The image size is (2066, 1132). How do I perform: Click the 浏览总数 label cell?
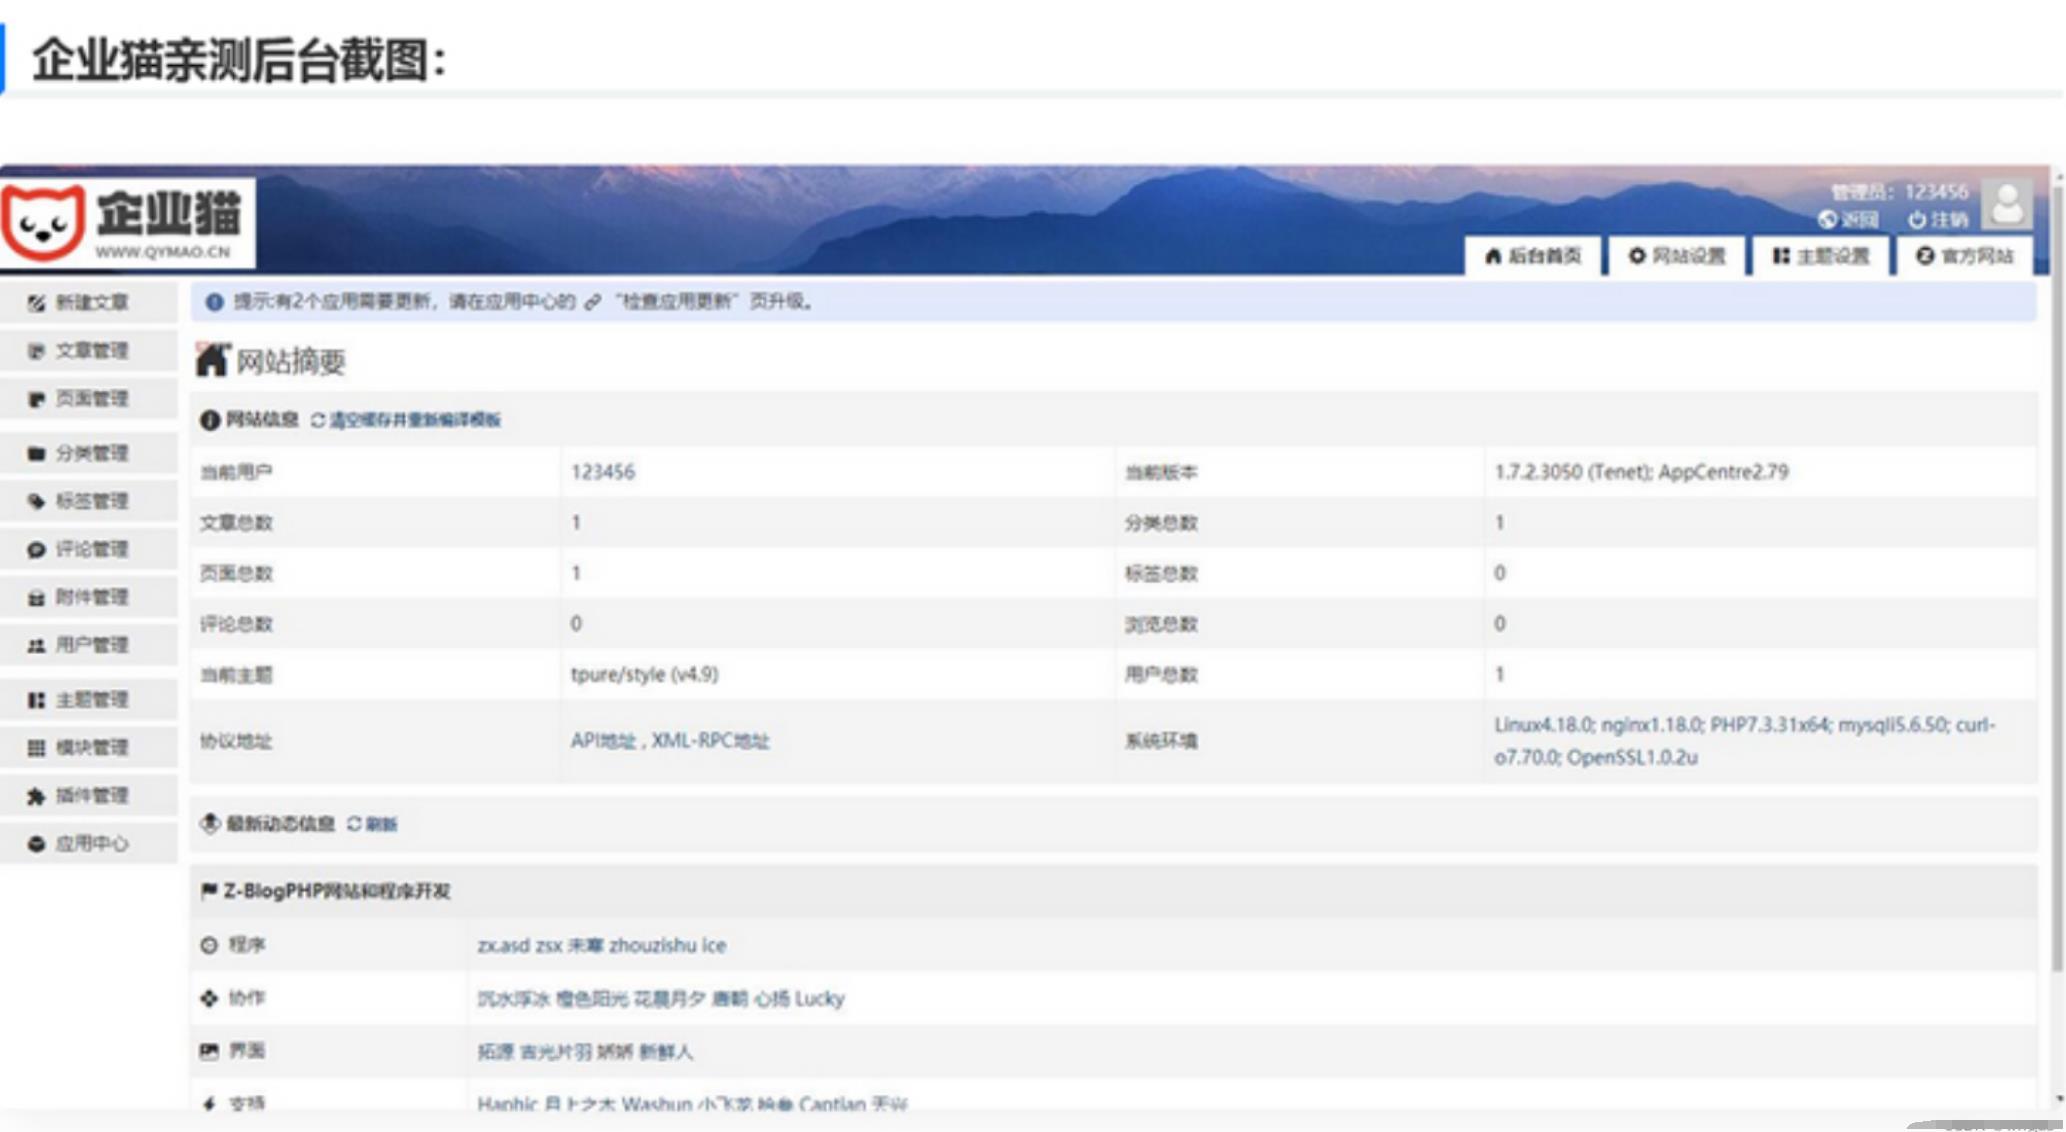point(1299,624)
